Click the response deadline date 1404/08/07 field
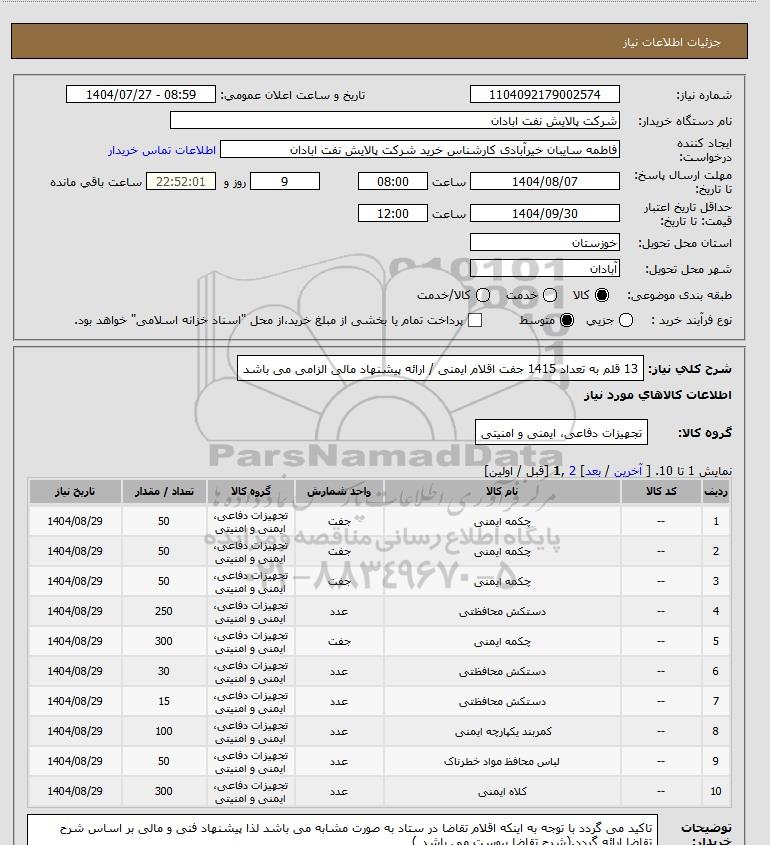The width and height of the screenshot is (770, 845). (x=545, y=182)
